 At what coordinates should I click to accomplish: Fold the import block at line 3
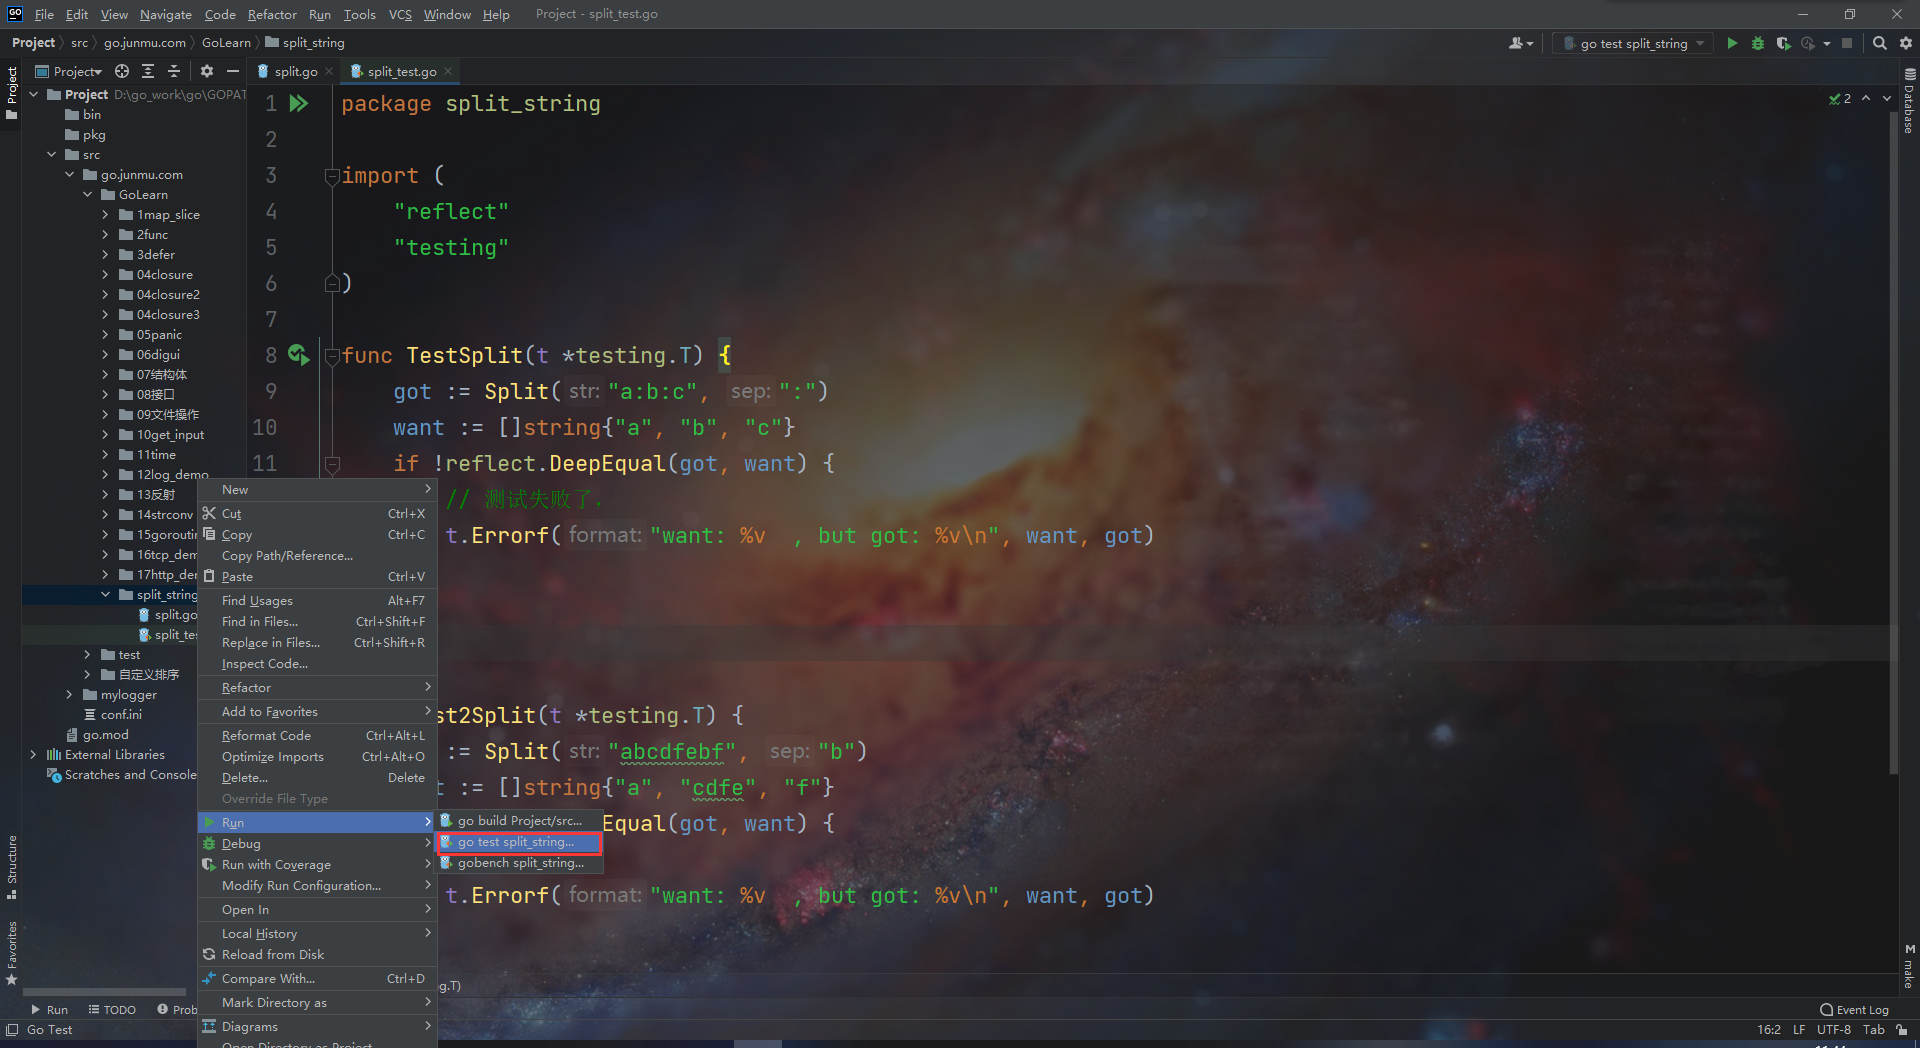tap(332, 176)
